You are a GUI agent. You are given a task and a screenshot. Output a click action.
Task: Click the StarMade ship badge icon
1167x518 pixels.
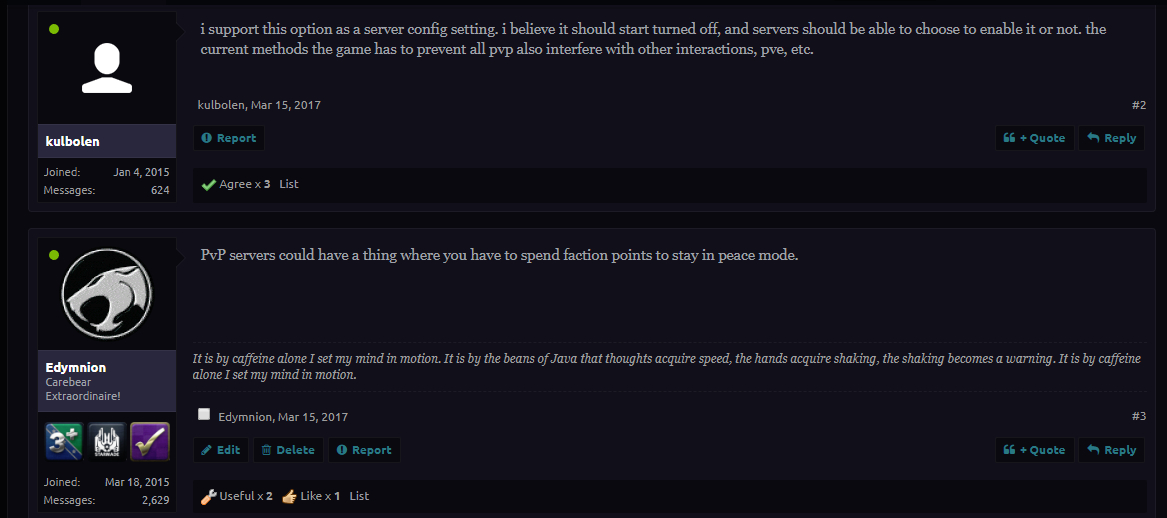pyautogui.click(x=107, y=441)
